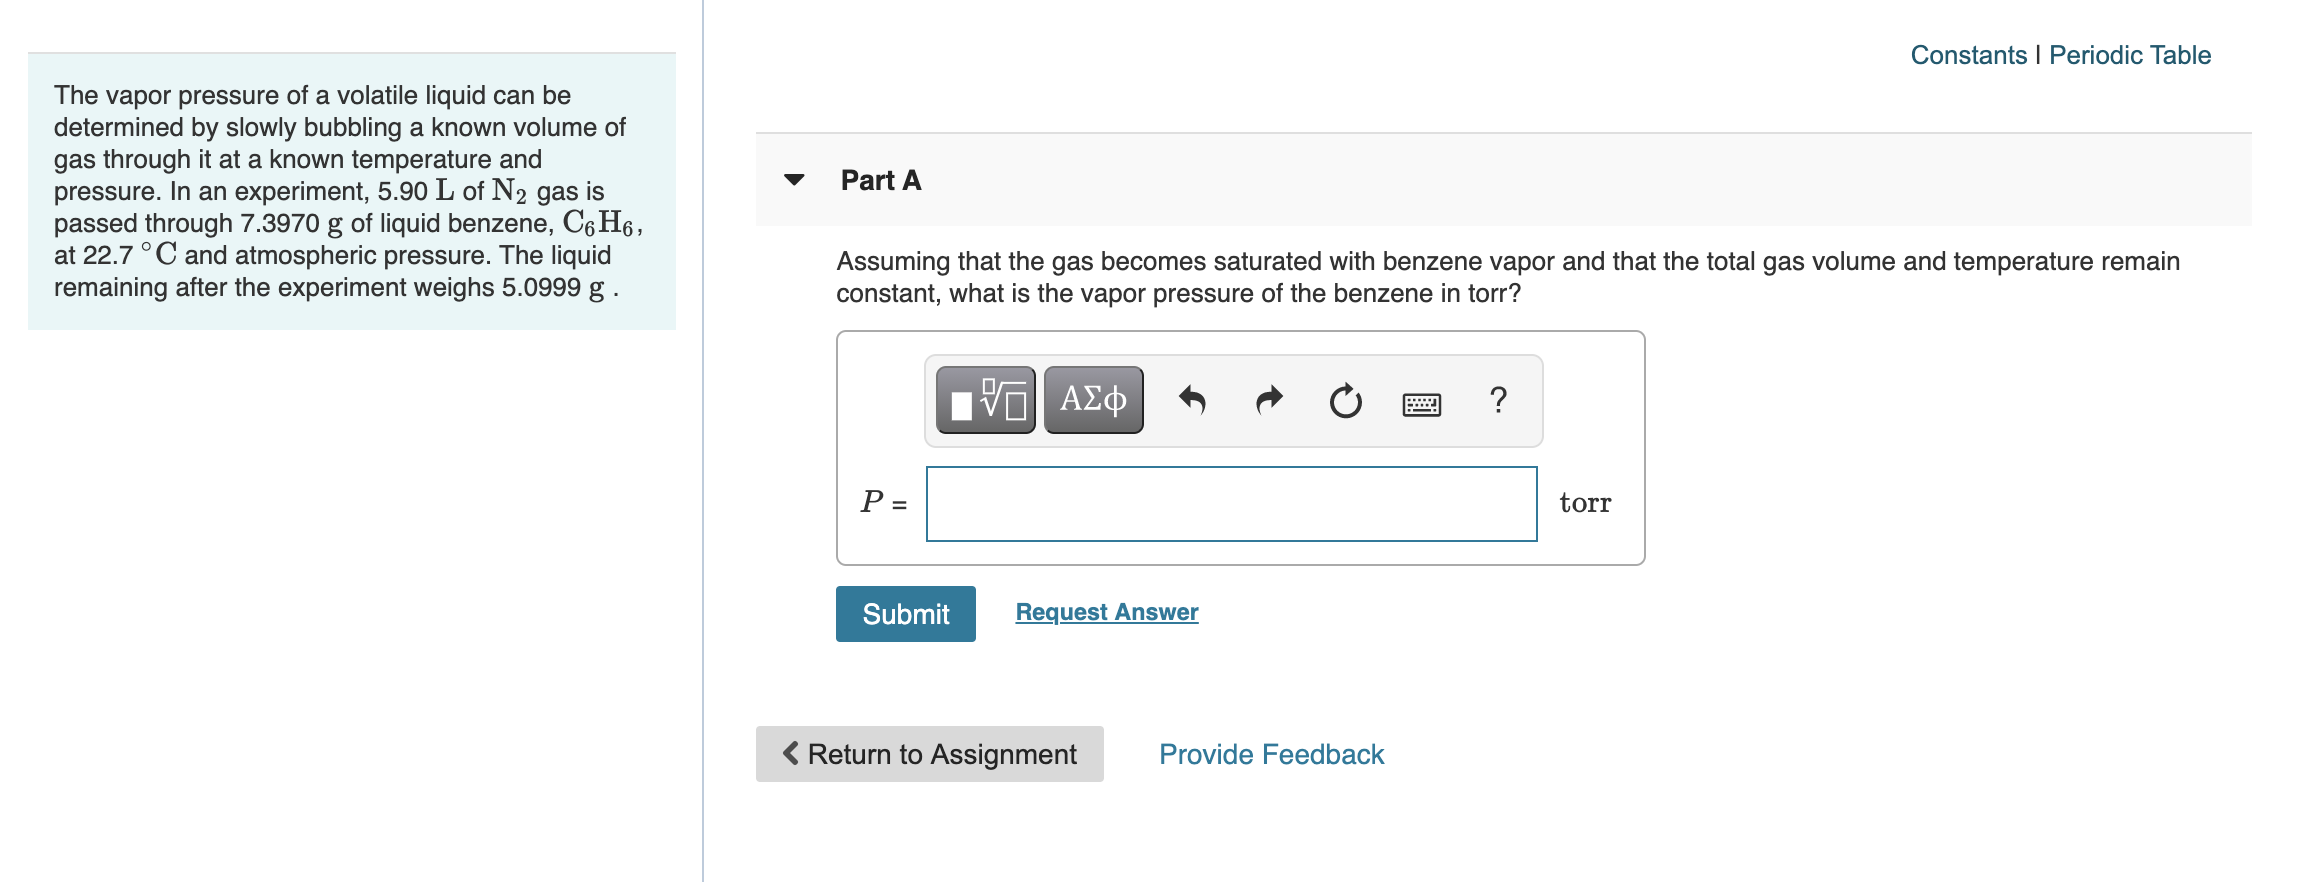Click the P = variable label
2324x882 pixels.
(x=883, y=502)
